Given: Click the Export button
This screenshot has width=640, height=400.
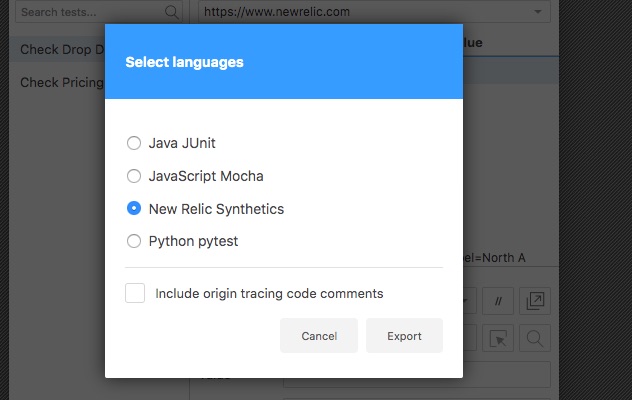Looking at the screenshot, I should pyautogui.click(x=404, y=336).
